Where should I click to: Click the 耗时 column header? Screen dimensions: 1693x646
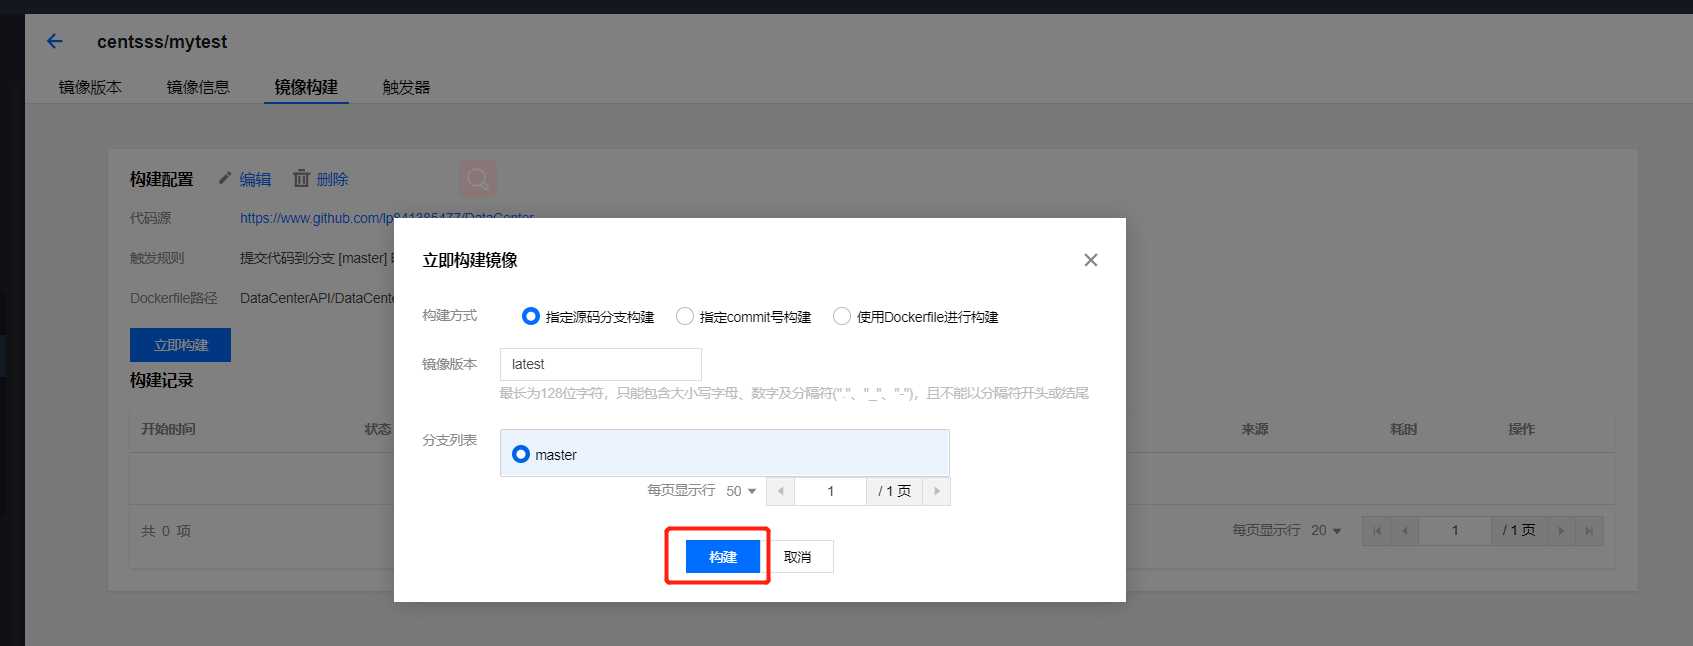pyautogui.click(x=1404, y=429)
